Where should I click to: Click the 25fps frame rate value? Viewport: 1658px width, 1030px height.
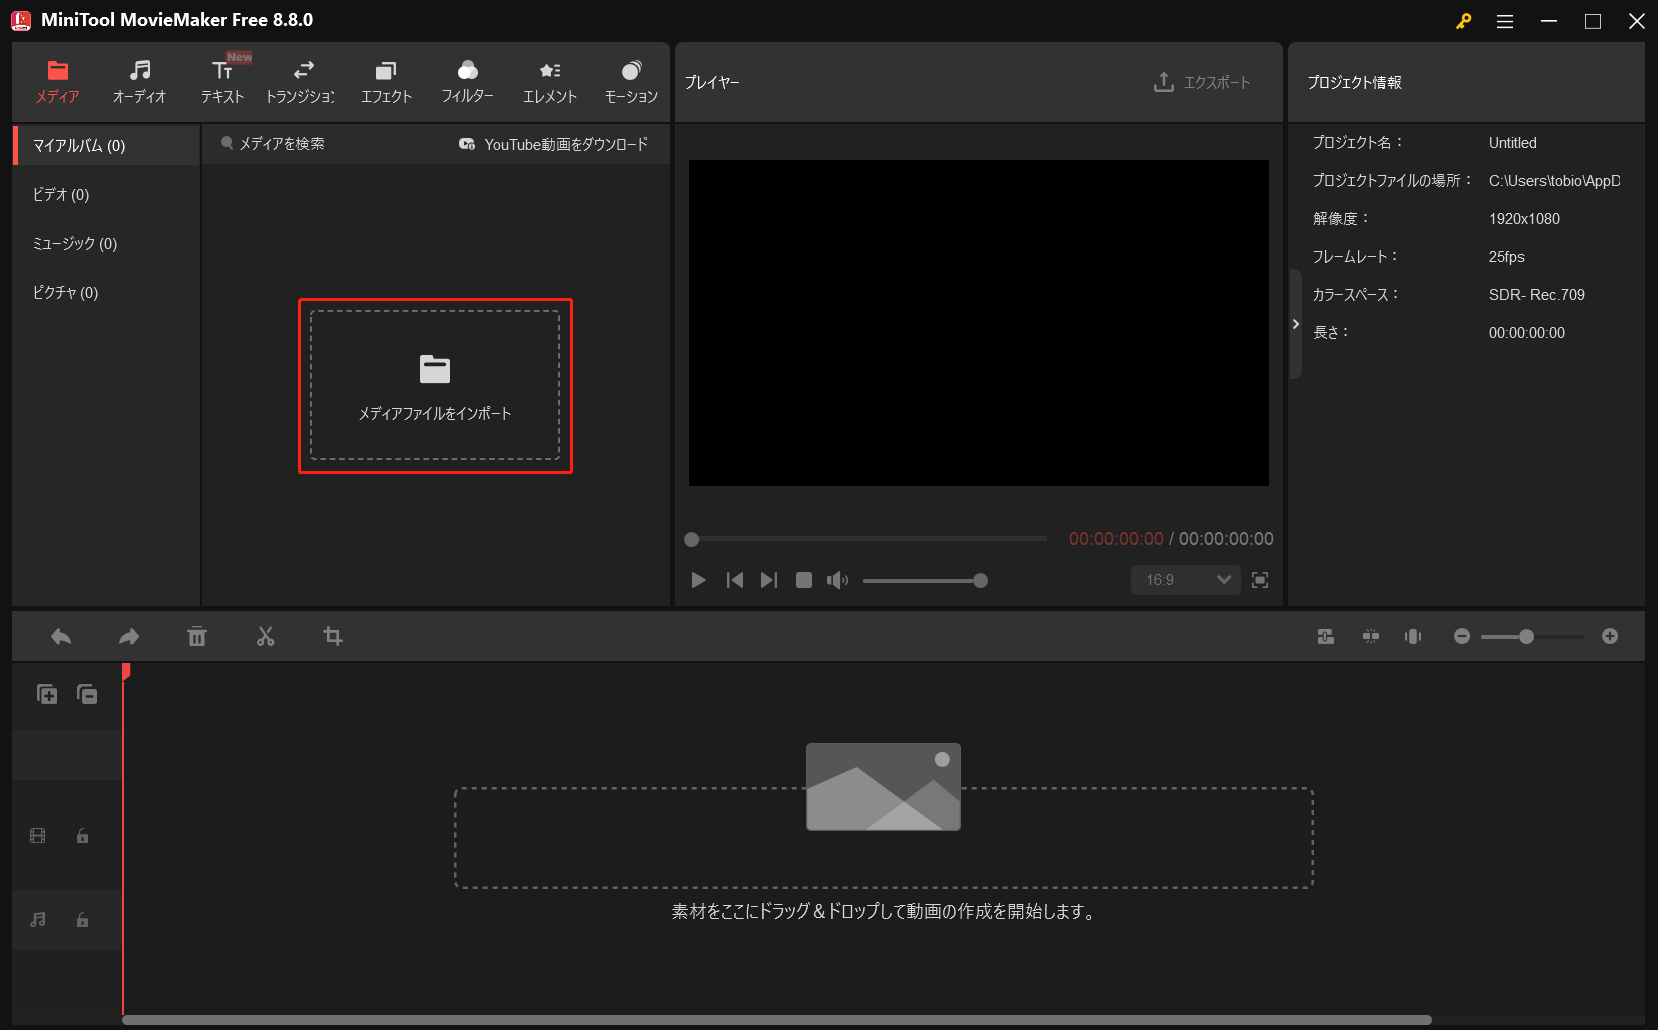tap(1506, 257)
